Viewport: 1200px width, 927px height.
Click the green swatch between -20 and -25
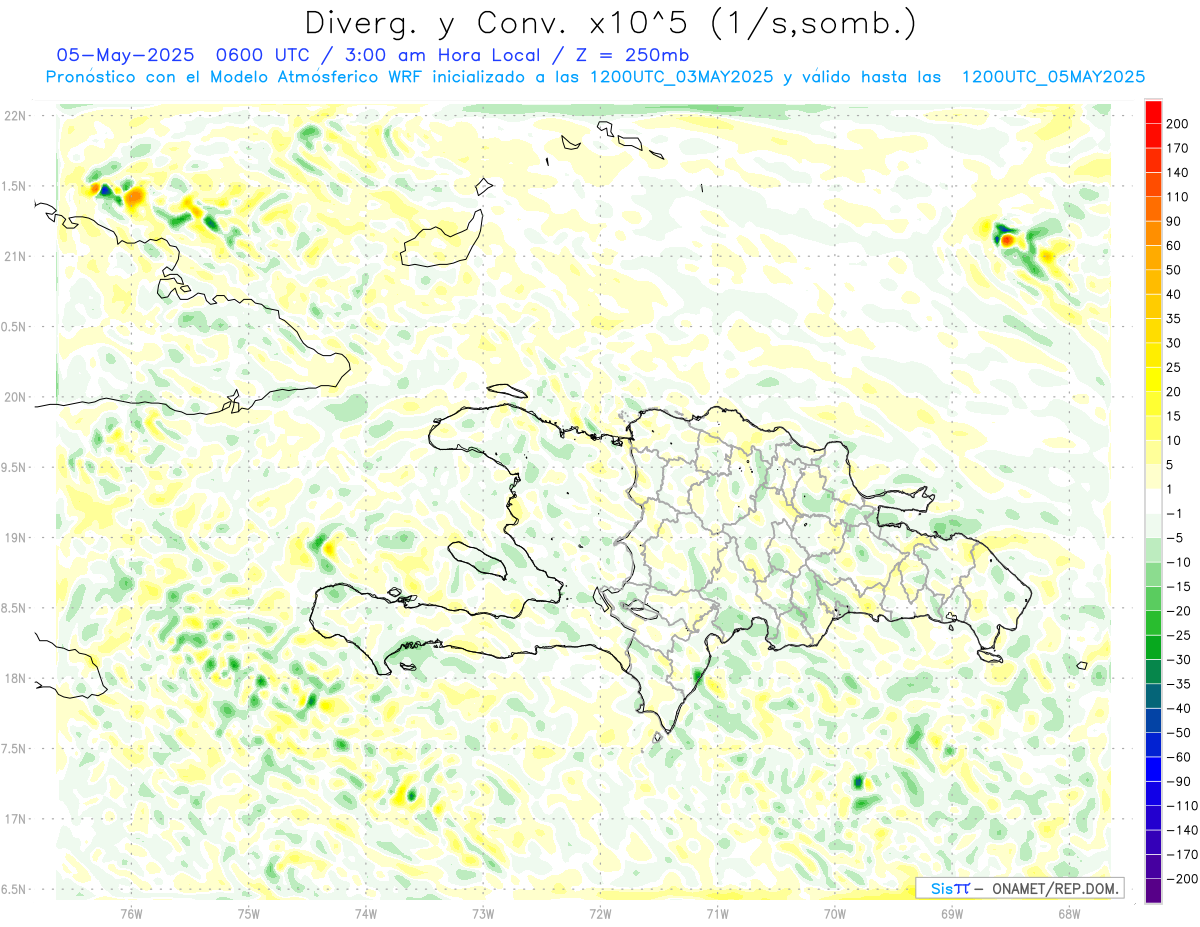[1154, 623]
